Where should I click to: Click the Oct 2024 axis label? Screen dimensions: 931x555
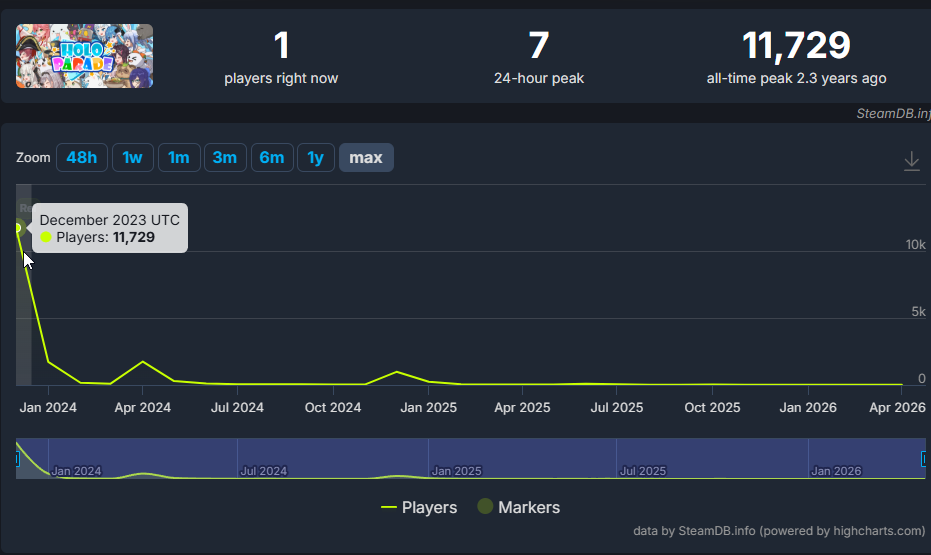(332, 407)
